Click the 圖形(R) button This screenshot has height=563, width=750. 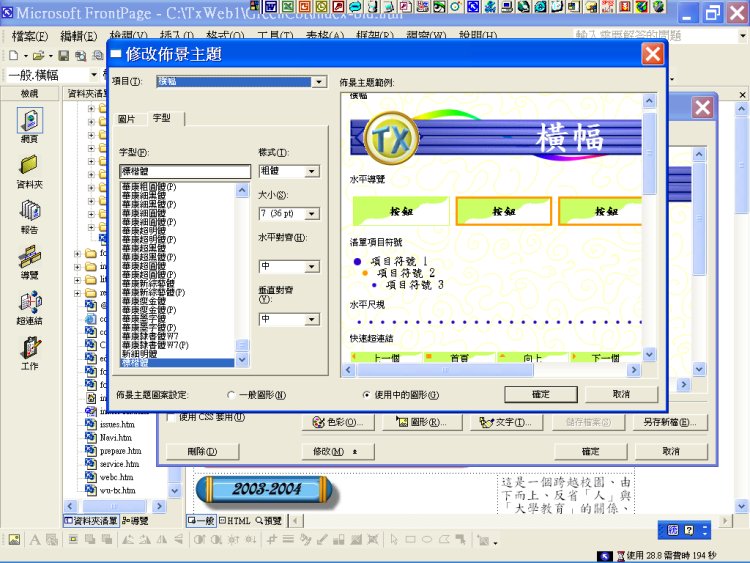pyautogui.click(x=422, y=422)
